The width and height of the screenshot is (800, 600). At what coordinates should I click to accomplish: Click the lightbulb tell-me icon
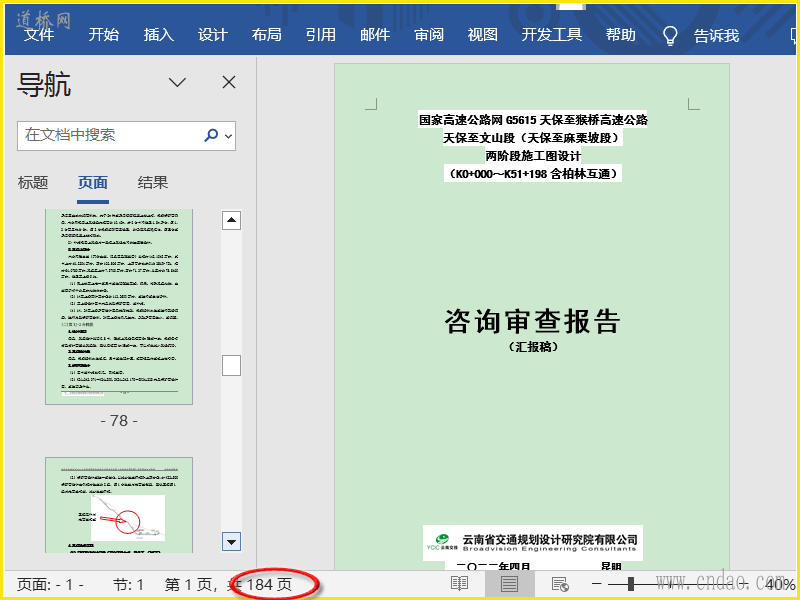pyautogui.click(x=670, y=36)
